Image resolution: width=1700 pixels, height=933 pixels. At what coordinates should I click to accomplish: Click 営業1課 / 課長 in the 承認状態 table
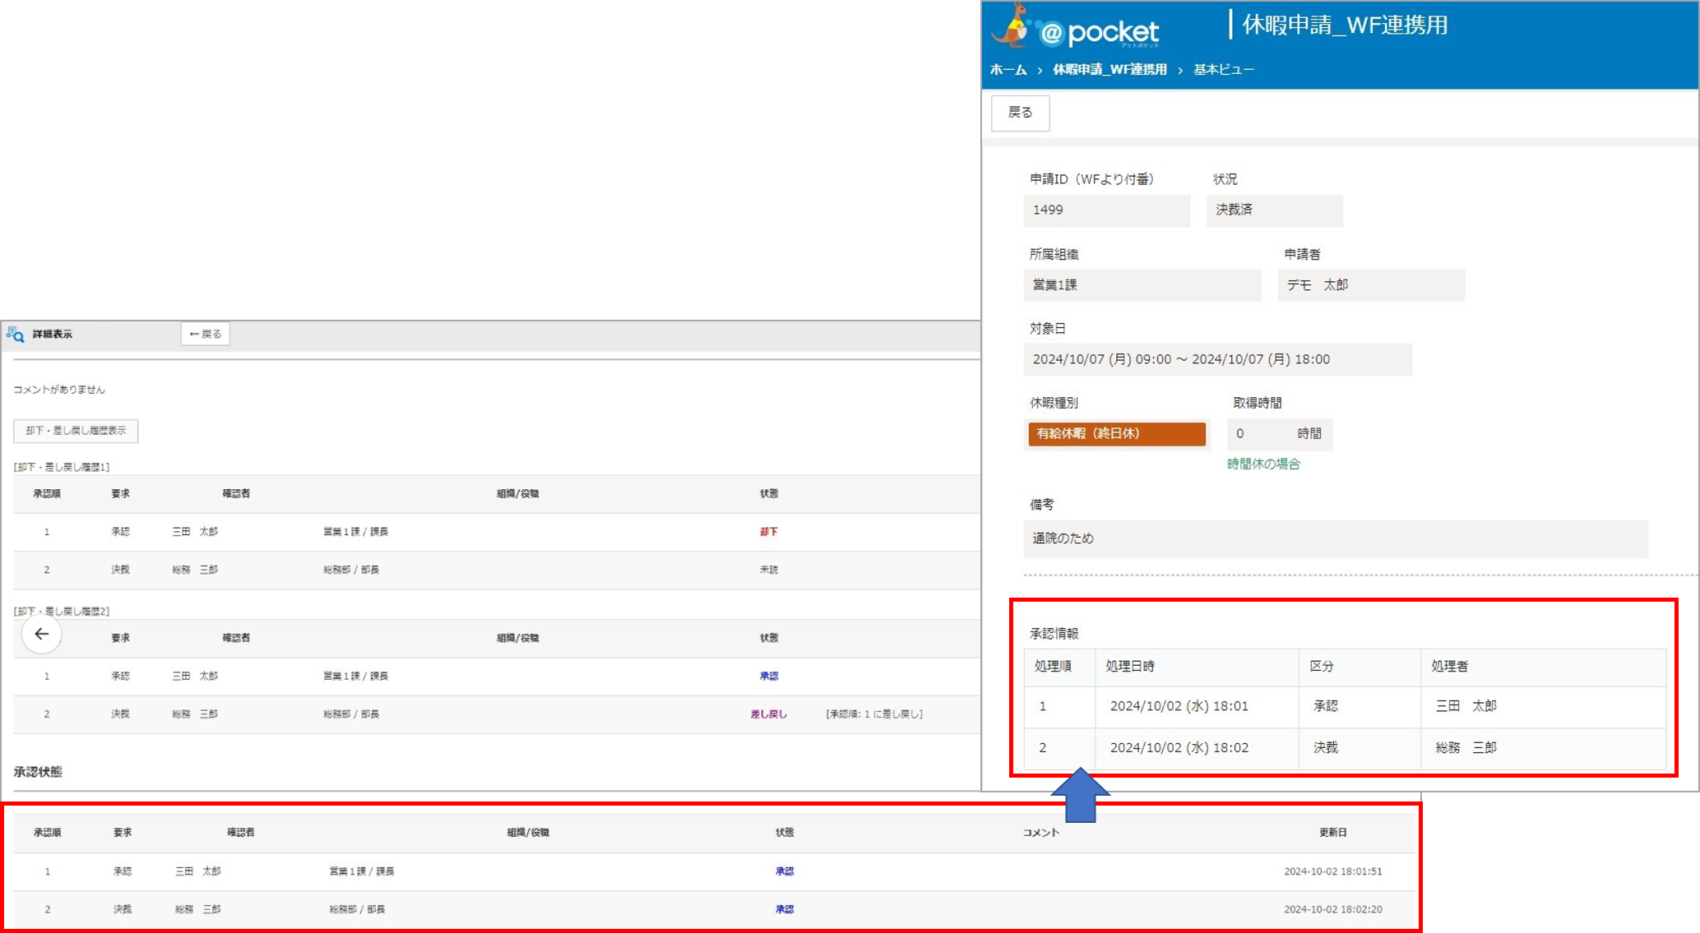(x=361, y=872)
